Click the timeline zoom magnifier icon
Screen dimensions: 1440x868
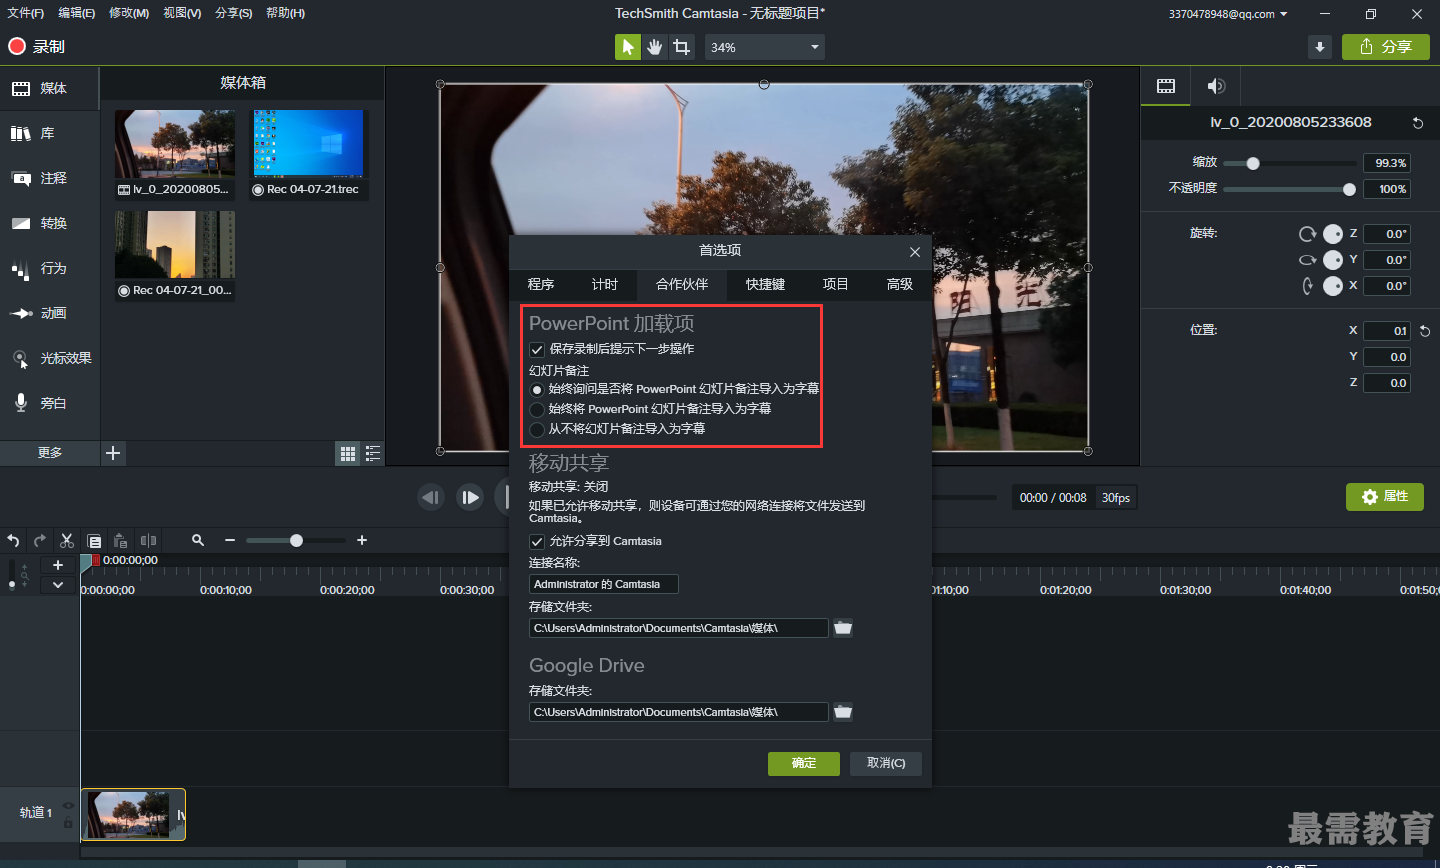[x=198, y=540]
